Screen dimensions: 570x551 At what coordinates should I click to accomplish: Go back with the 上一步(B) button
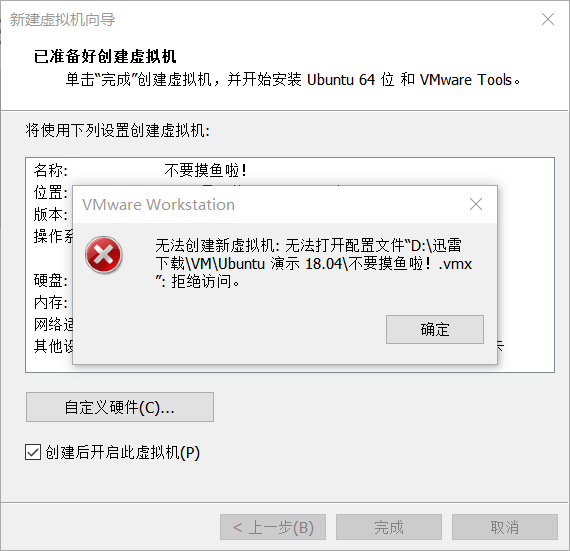pyautogui.click(x=273, y=527)
